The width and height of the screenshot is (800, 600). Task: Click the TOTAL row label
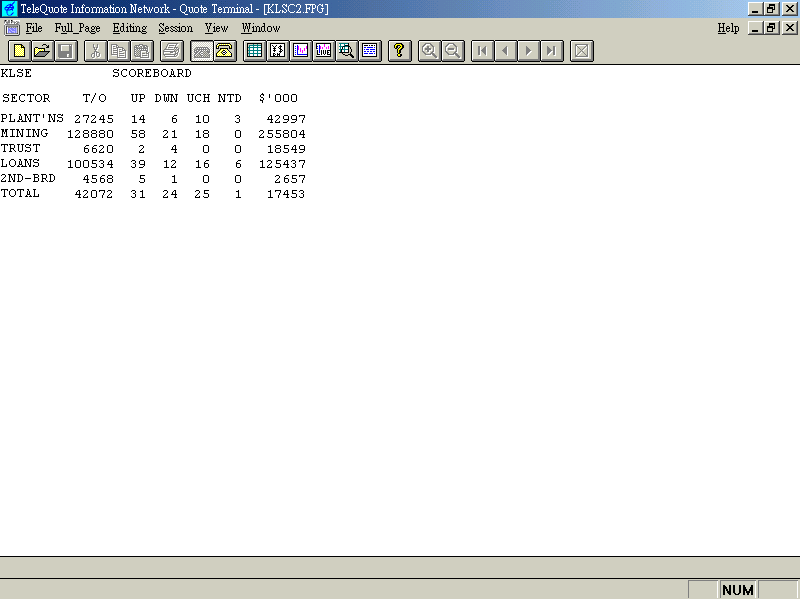[x=20, y=193]
